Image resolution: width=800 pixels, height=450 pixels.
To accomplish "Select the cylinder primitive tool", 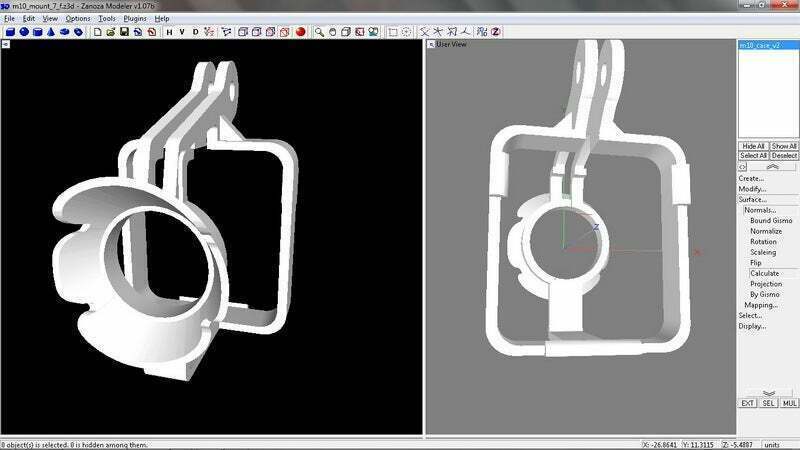I will click(x=38, y=31).
